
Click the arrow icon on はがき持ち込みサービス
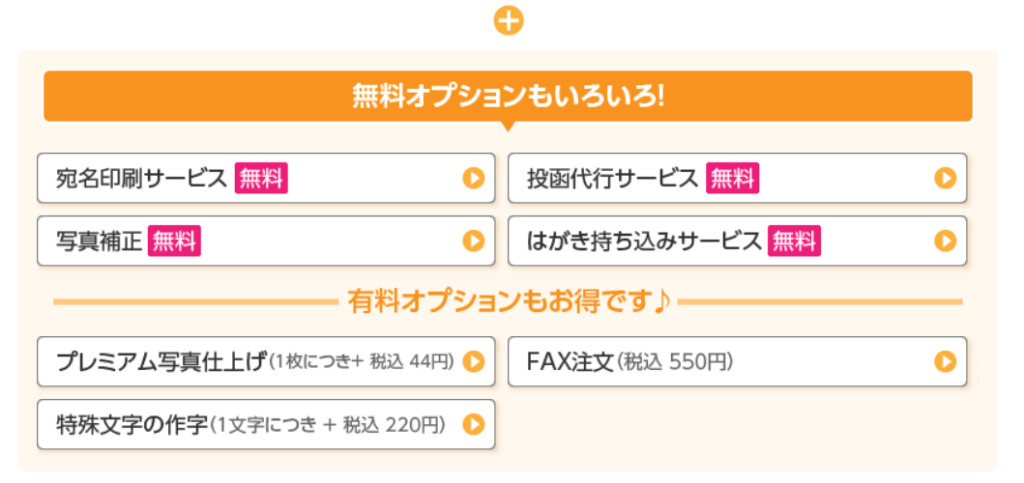[x=945, y=241]
